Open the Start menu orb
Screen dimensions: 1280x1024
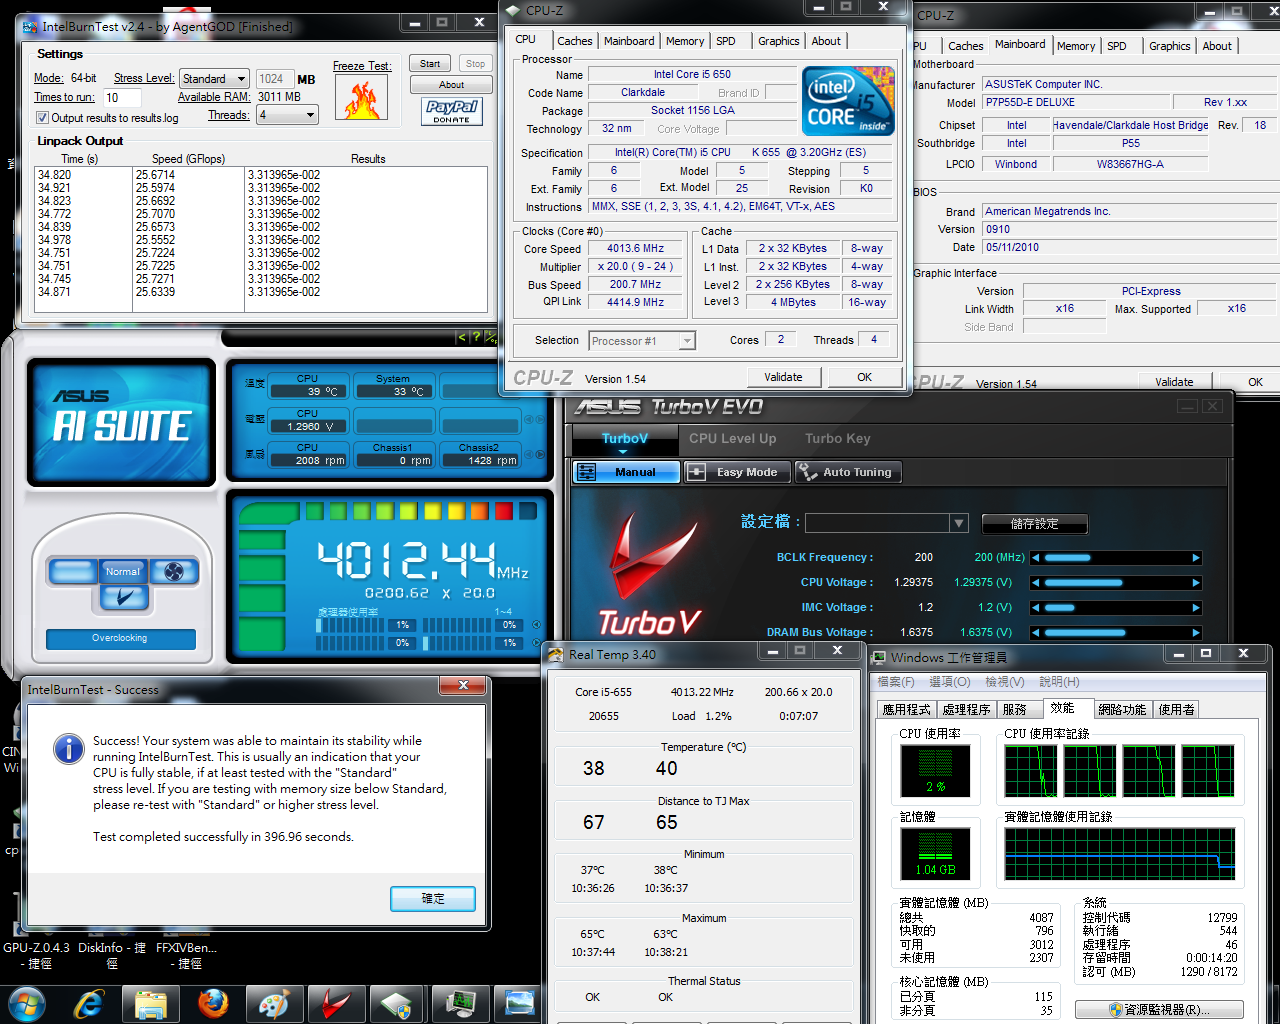pyautogui.click(x=26, y=1004)
